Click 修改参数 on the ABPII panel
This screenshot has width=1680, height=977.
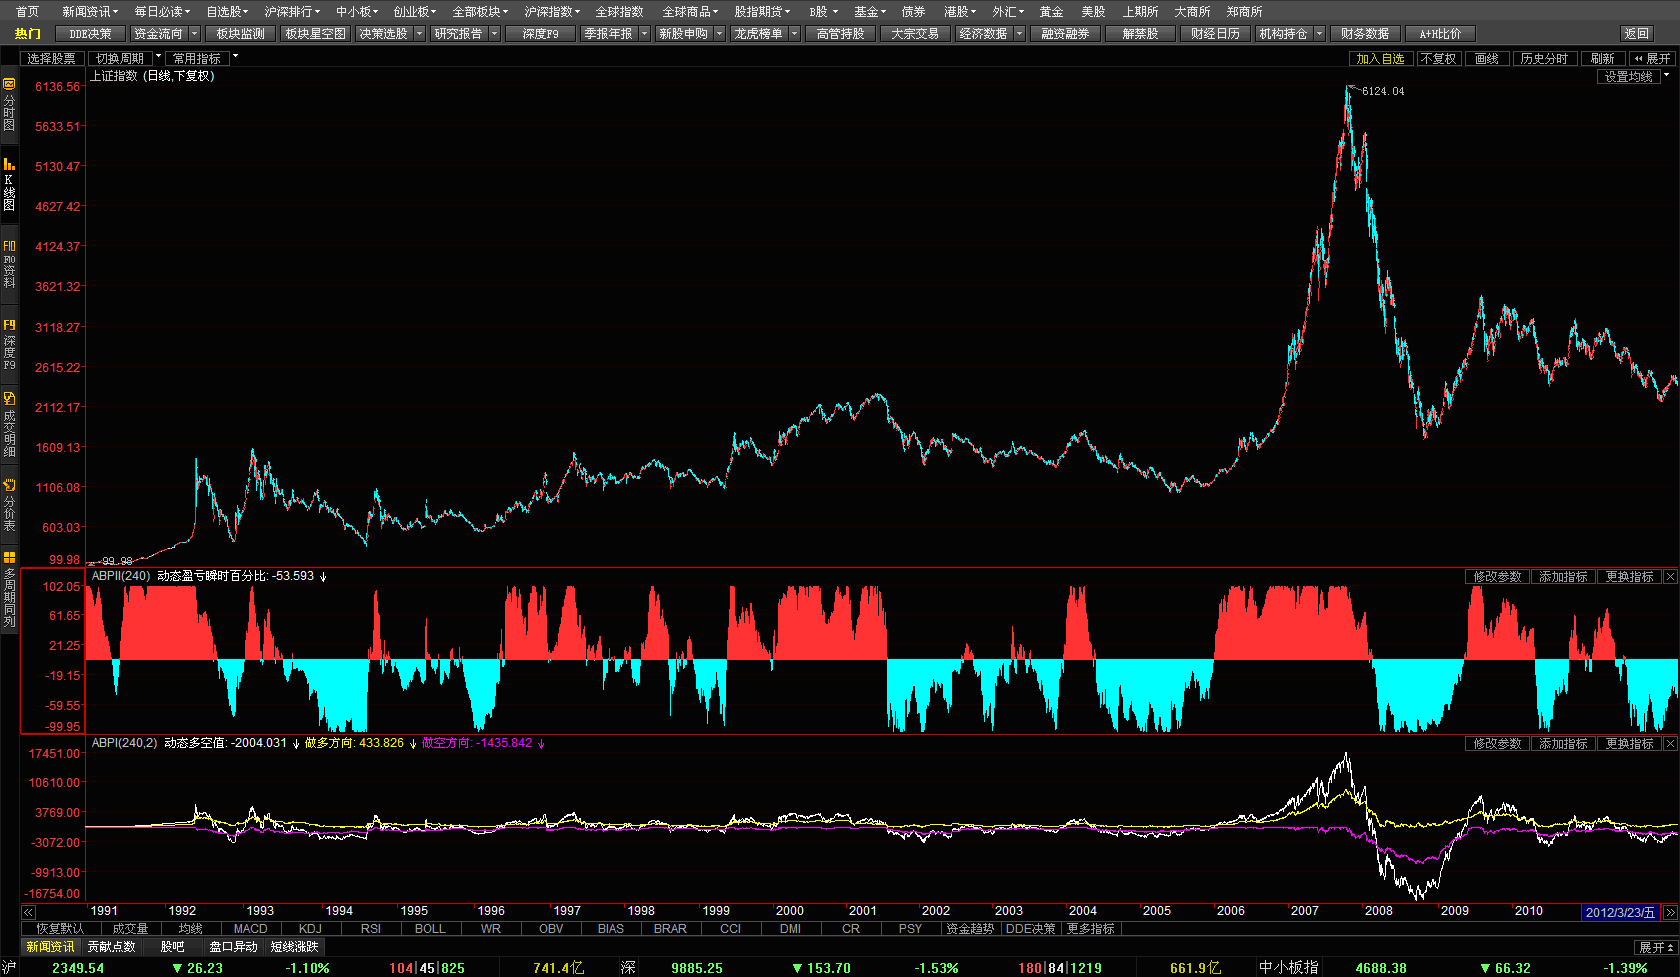[1497, 577]
